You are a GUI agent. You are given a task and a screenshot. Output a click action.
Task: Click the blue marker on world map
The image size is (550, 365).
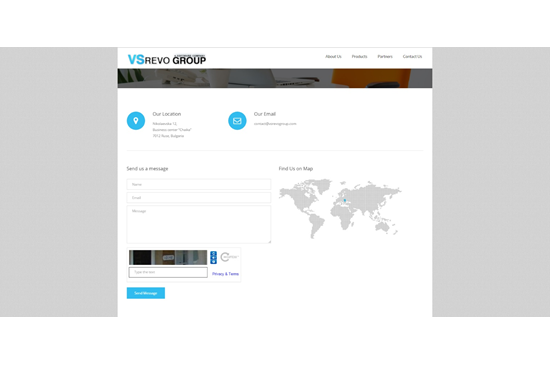pos(345,201)
